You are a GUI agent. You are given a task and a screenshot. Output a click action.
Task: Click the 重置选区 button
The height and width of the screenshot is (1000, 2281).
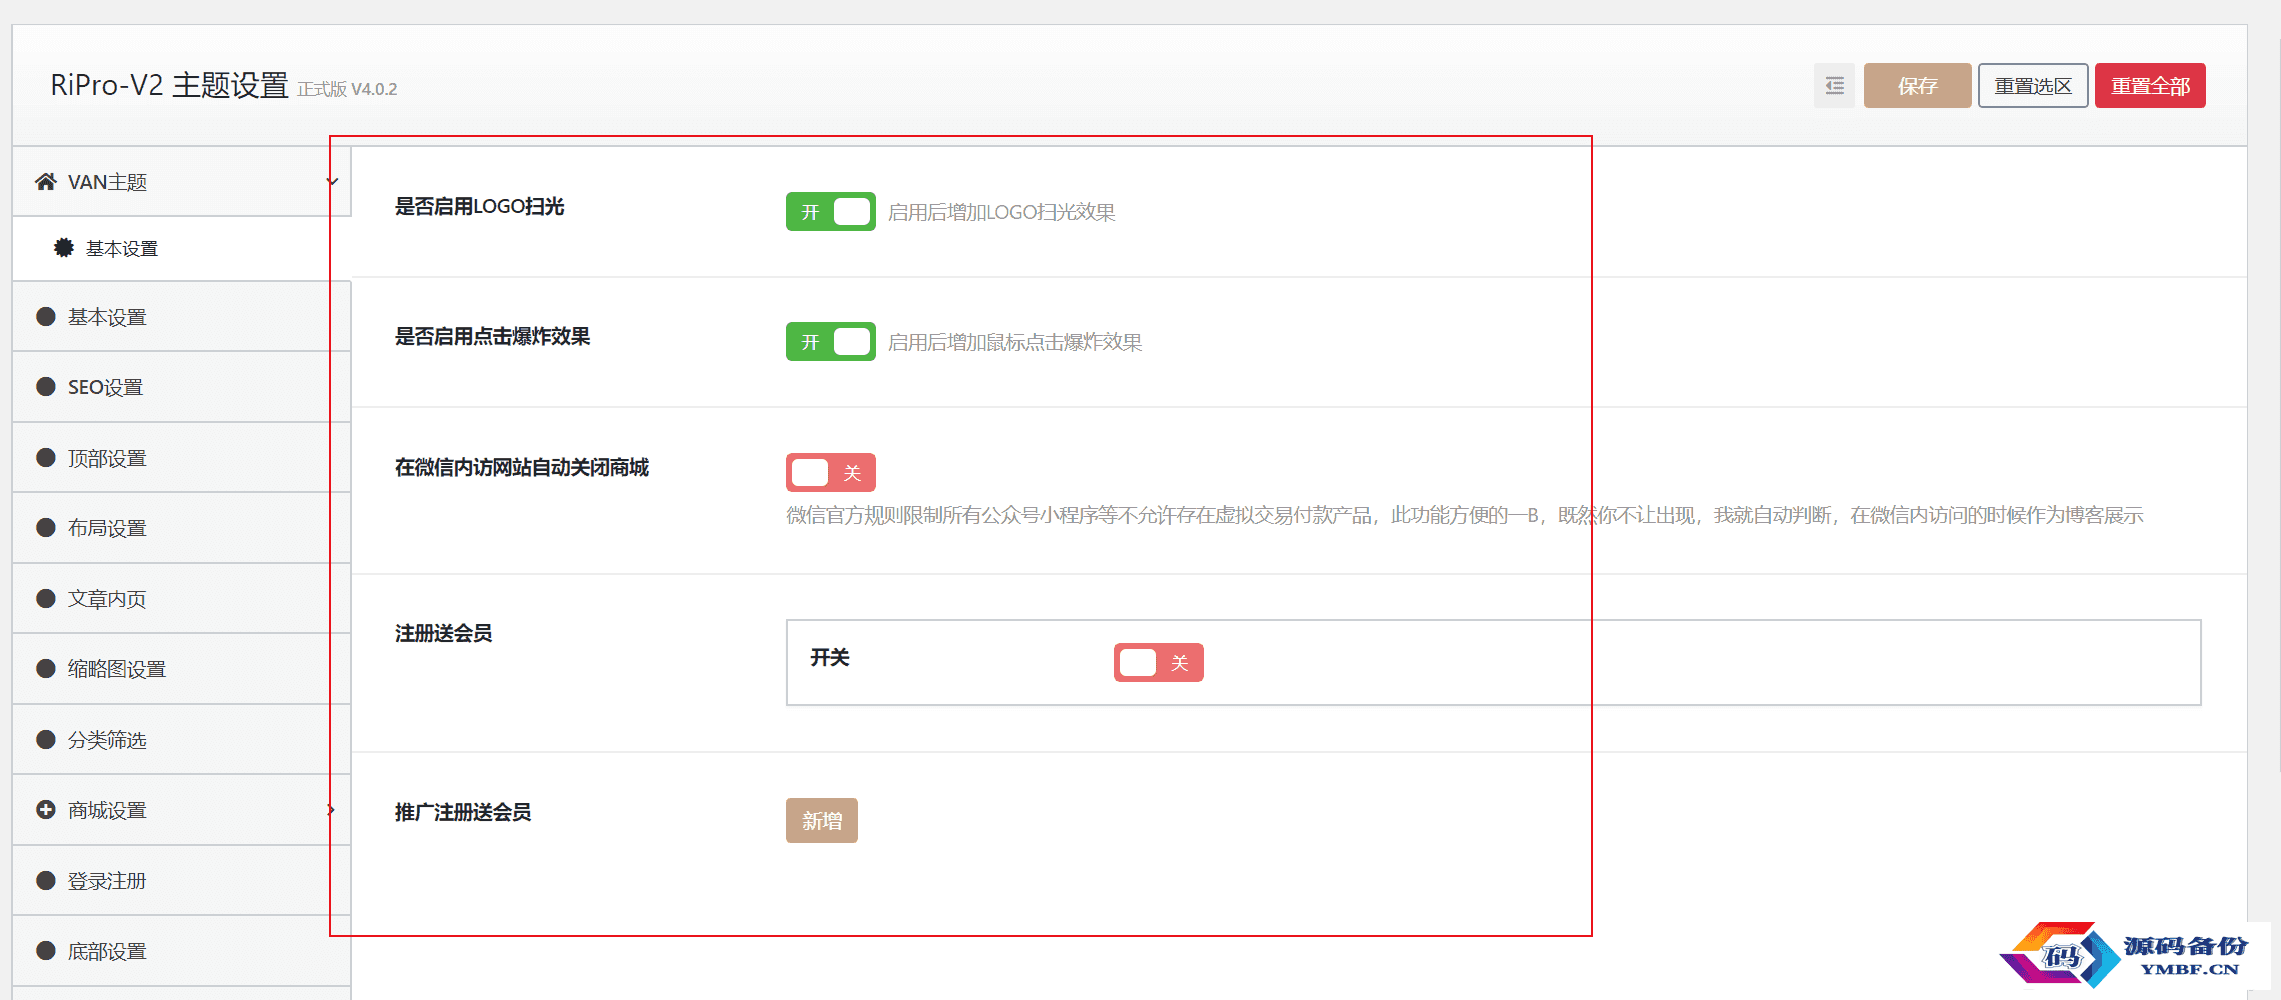click(2033, 86)
